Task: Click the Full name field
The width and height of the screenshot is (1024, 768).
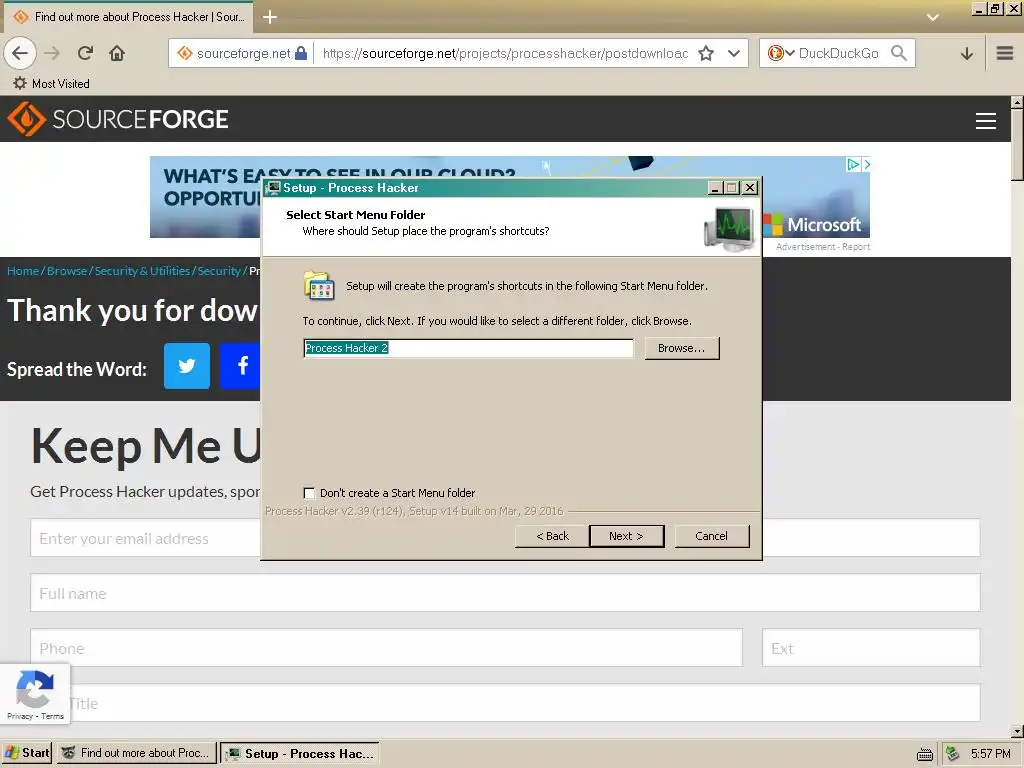Action: (505, 593)
